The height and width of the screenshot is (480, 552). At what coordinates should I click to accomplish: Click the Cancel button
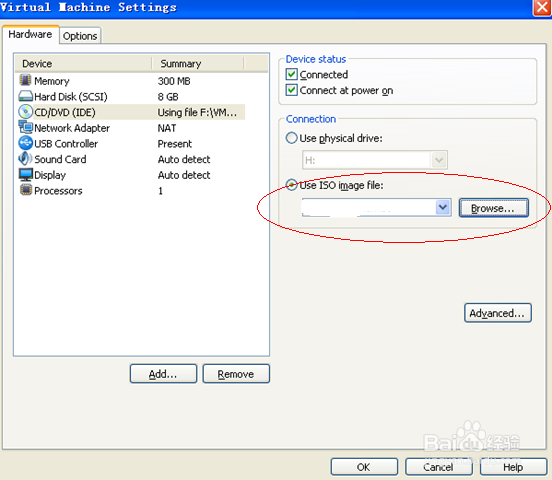(438, 467)
